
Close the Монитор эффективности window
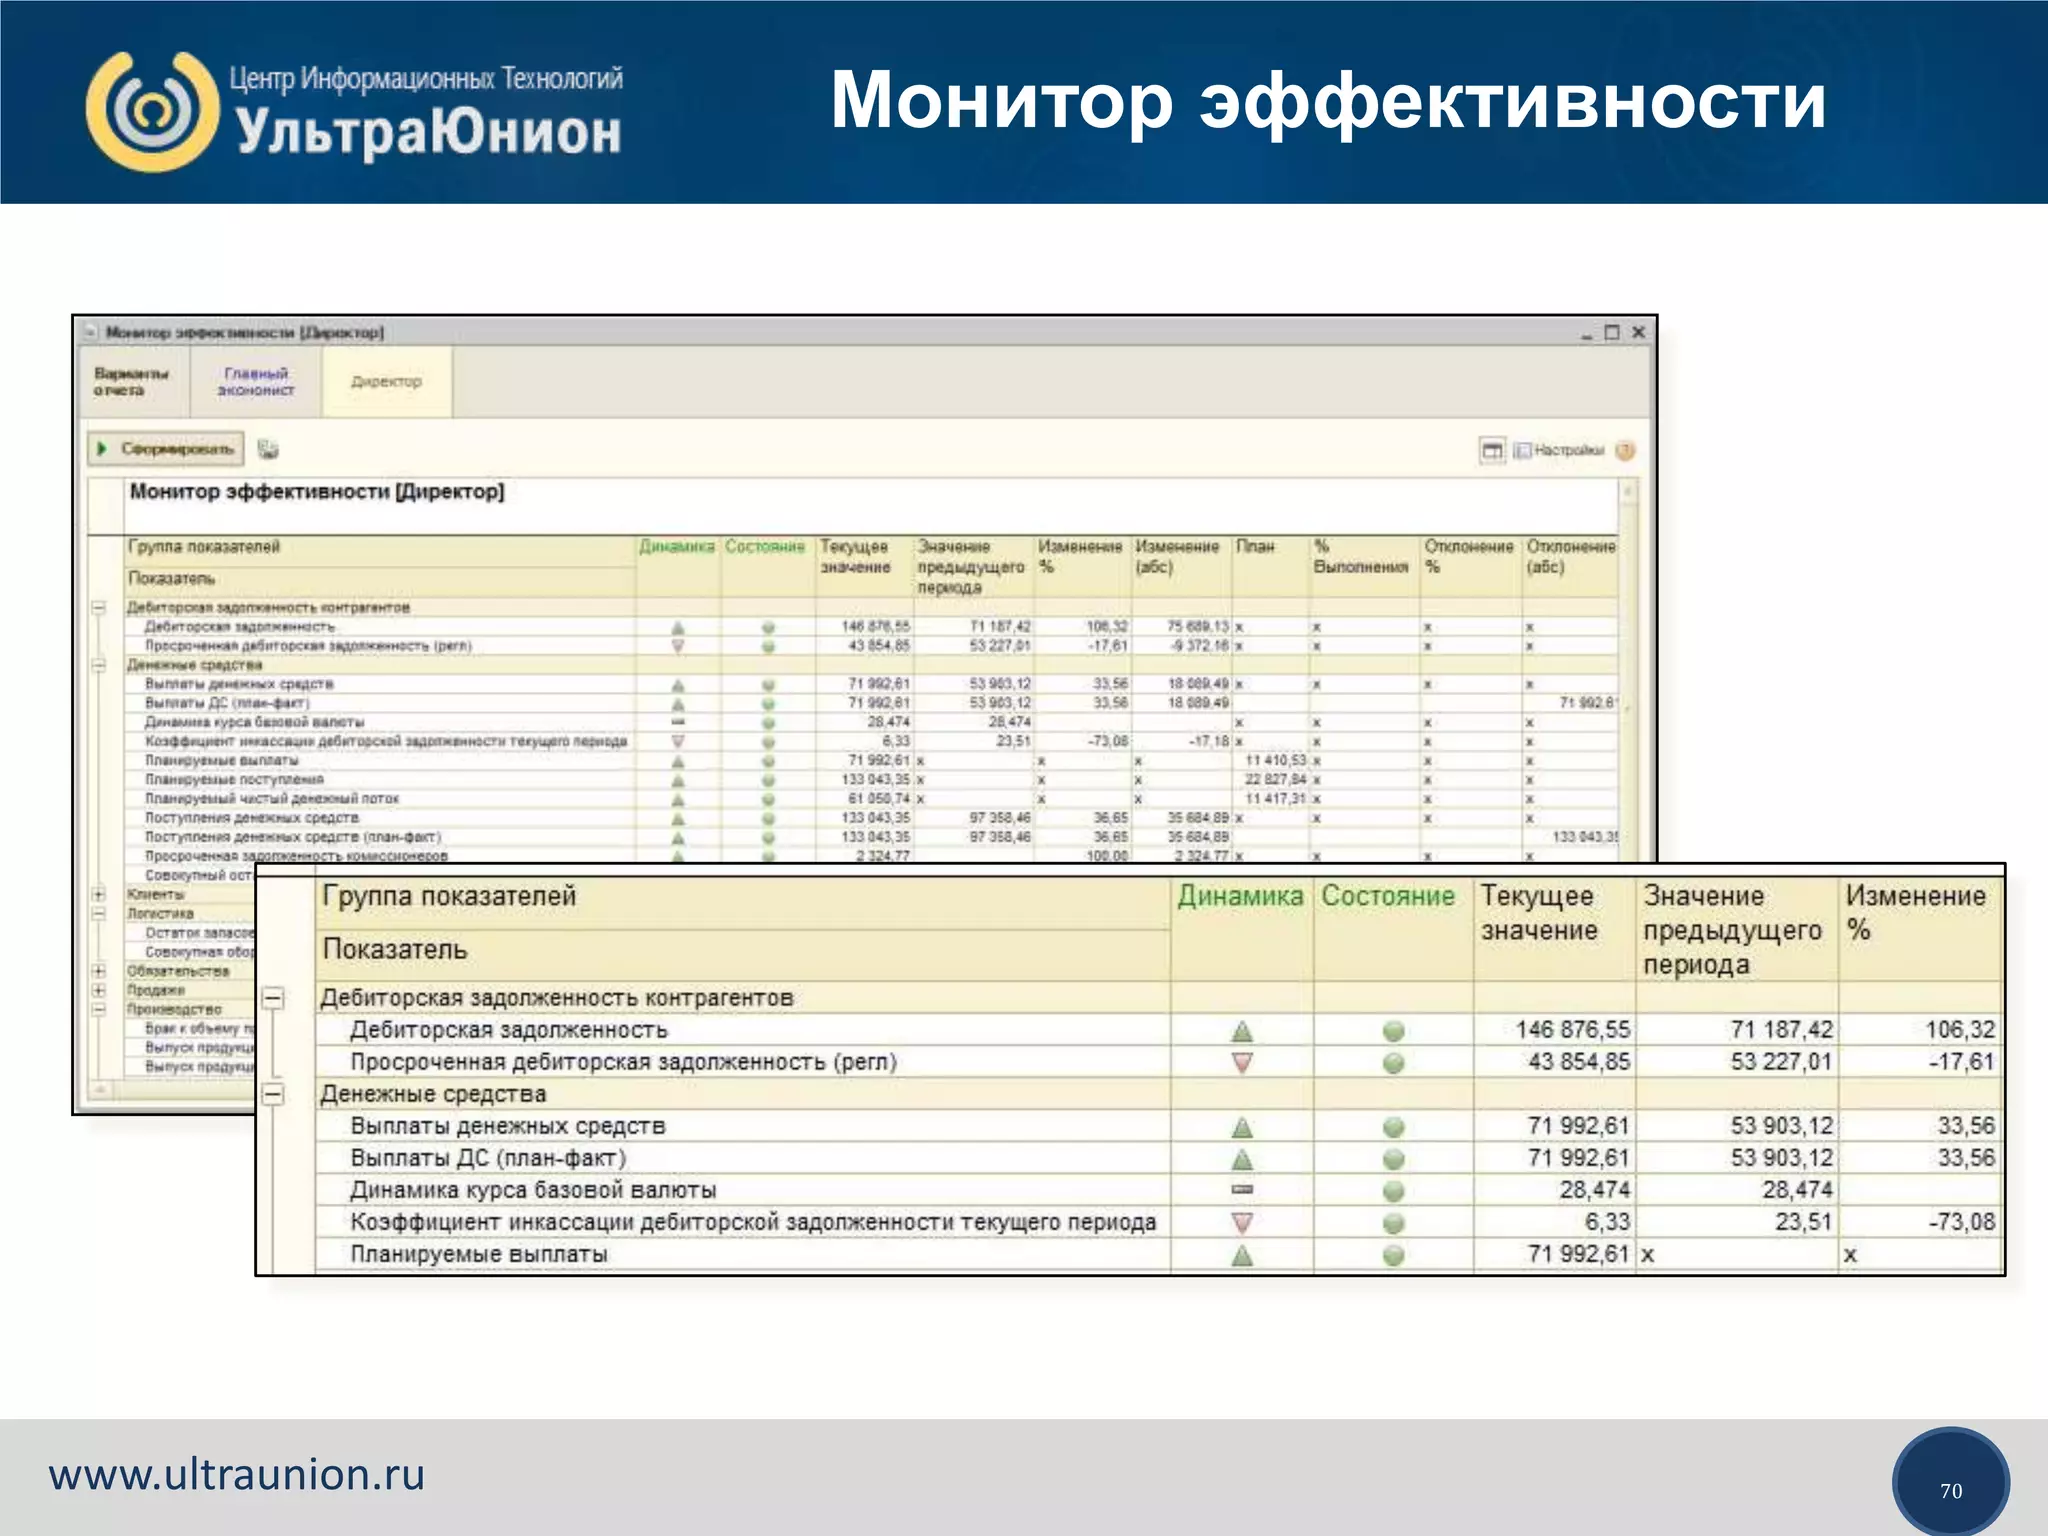click(x=1638, y=332)
